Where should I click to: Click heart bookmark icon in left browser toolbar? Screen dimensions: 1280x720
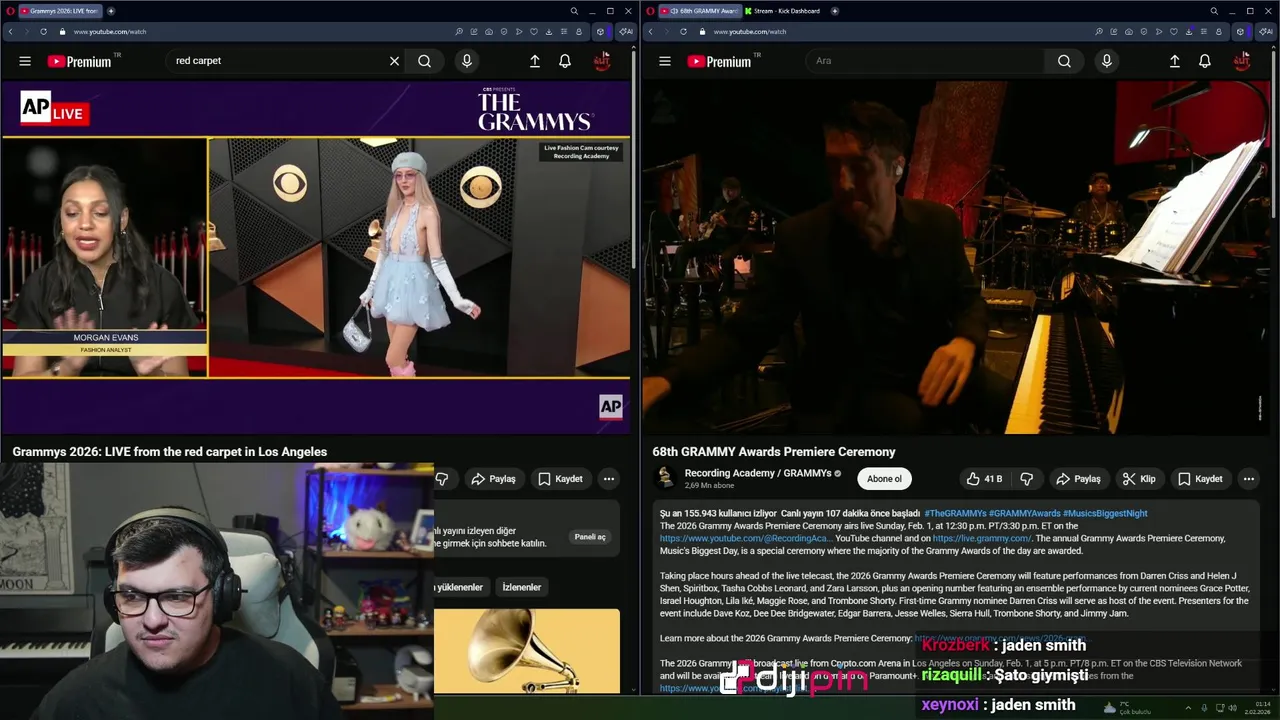533,31
